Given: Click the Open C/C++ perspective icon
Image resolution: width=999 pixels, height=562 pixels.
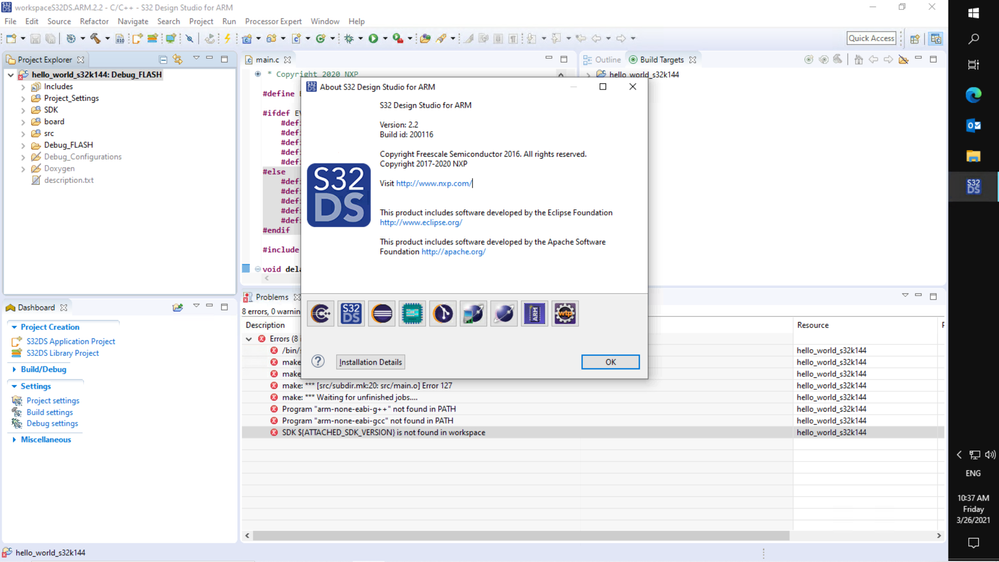Looking at the screenshot, I should (x=936, y=39).
